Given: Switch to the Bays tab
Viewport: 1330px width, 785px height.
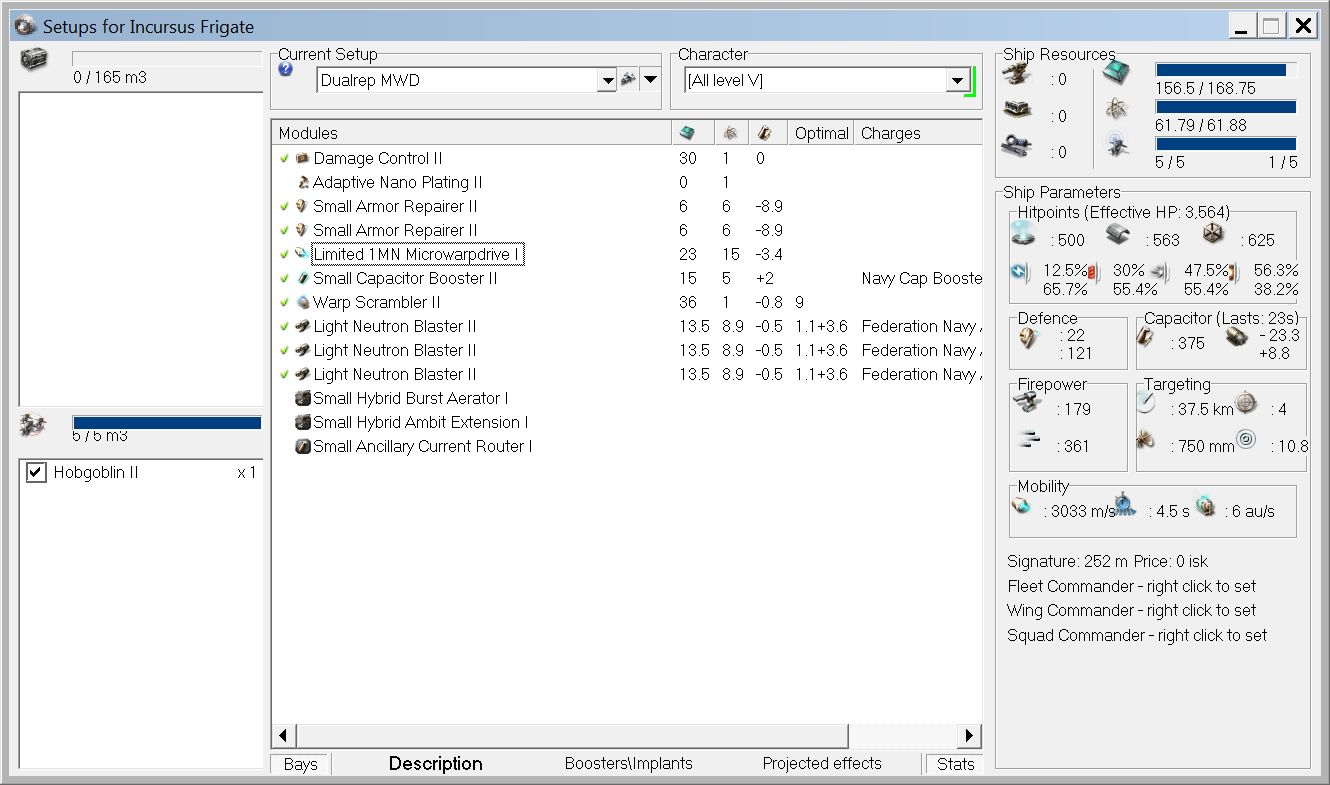Looking at the screenshot, I should [300, 764].
